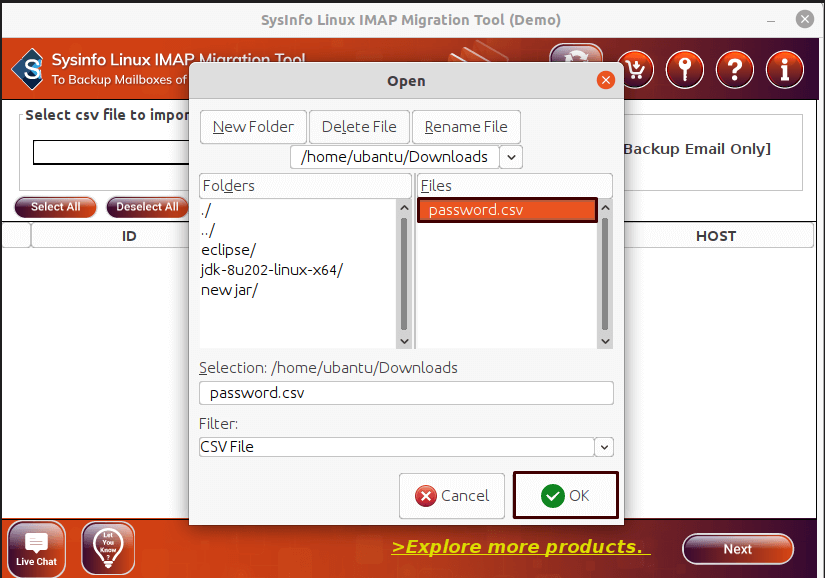Click Folders list scroll down arrow
825x578 pixels.
tap(404, 341)
